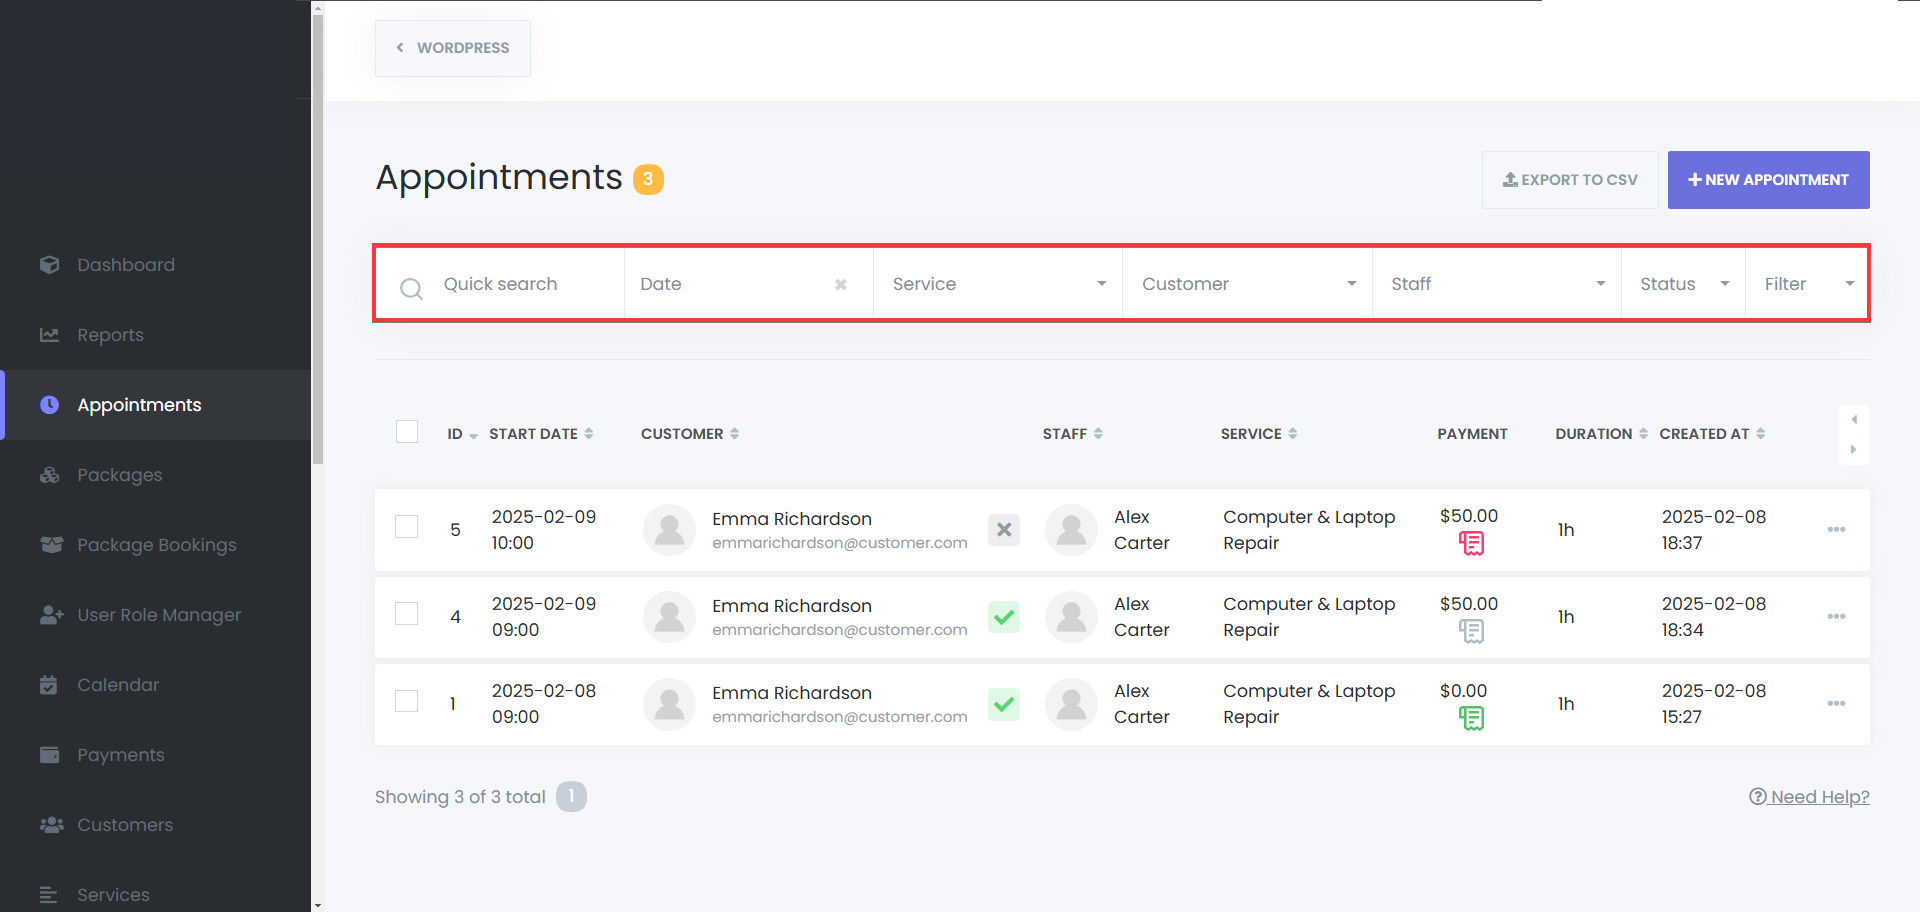Viewport: 1920px width, 912px height.
Task: Export appointments using Export to CSV
Action: (1570, 180)
